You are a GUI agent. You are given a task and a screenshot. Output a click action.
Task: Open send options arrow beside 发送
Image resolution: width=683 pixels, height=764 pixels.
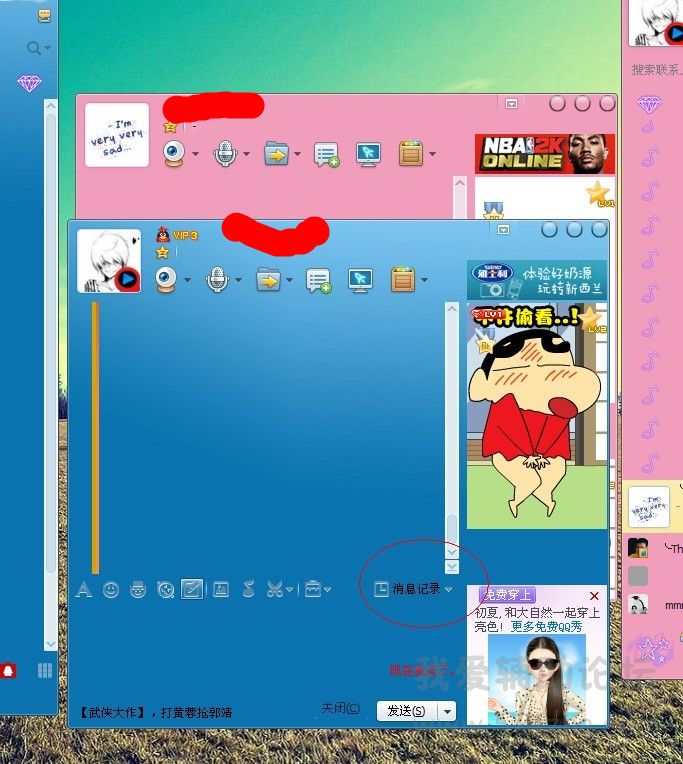click(x=447, y=711)
